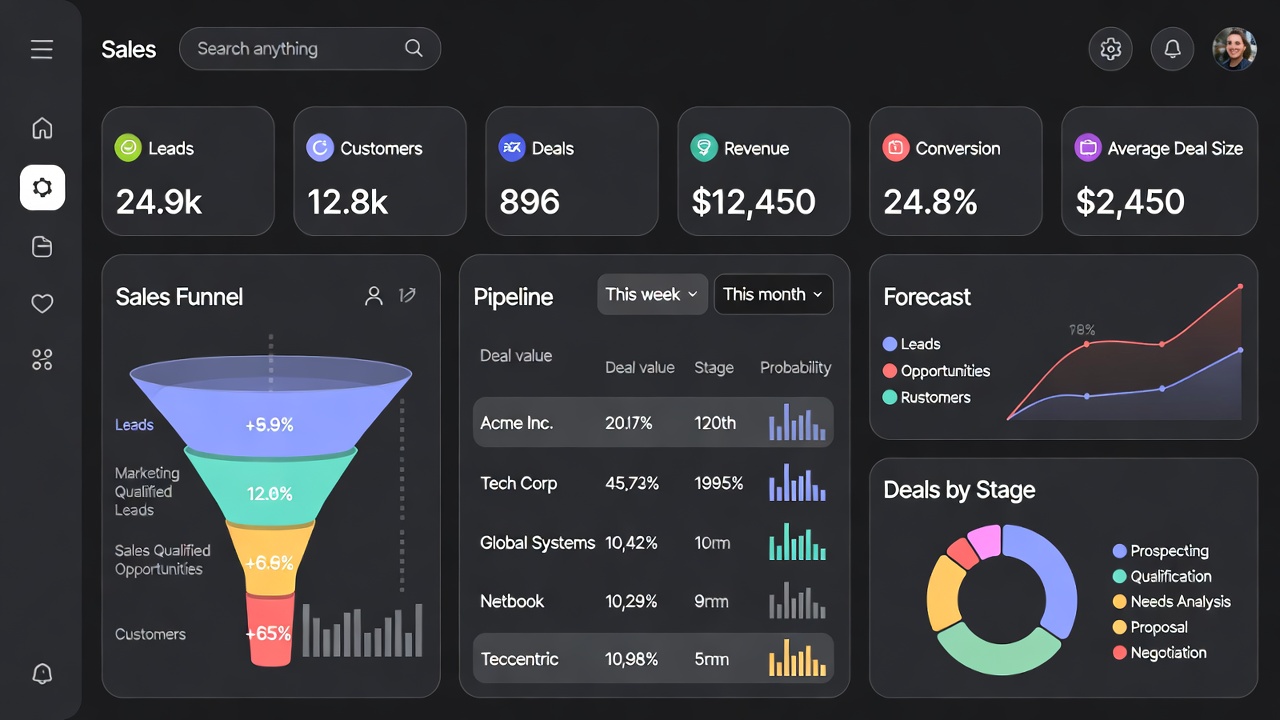Open the settings gear in the top bar
Screen dimensions: 1280x720
(1110, 48)
